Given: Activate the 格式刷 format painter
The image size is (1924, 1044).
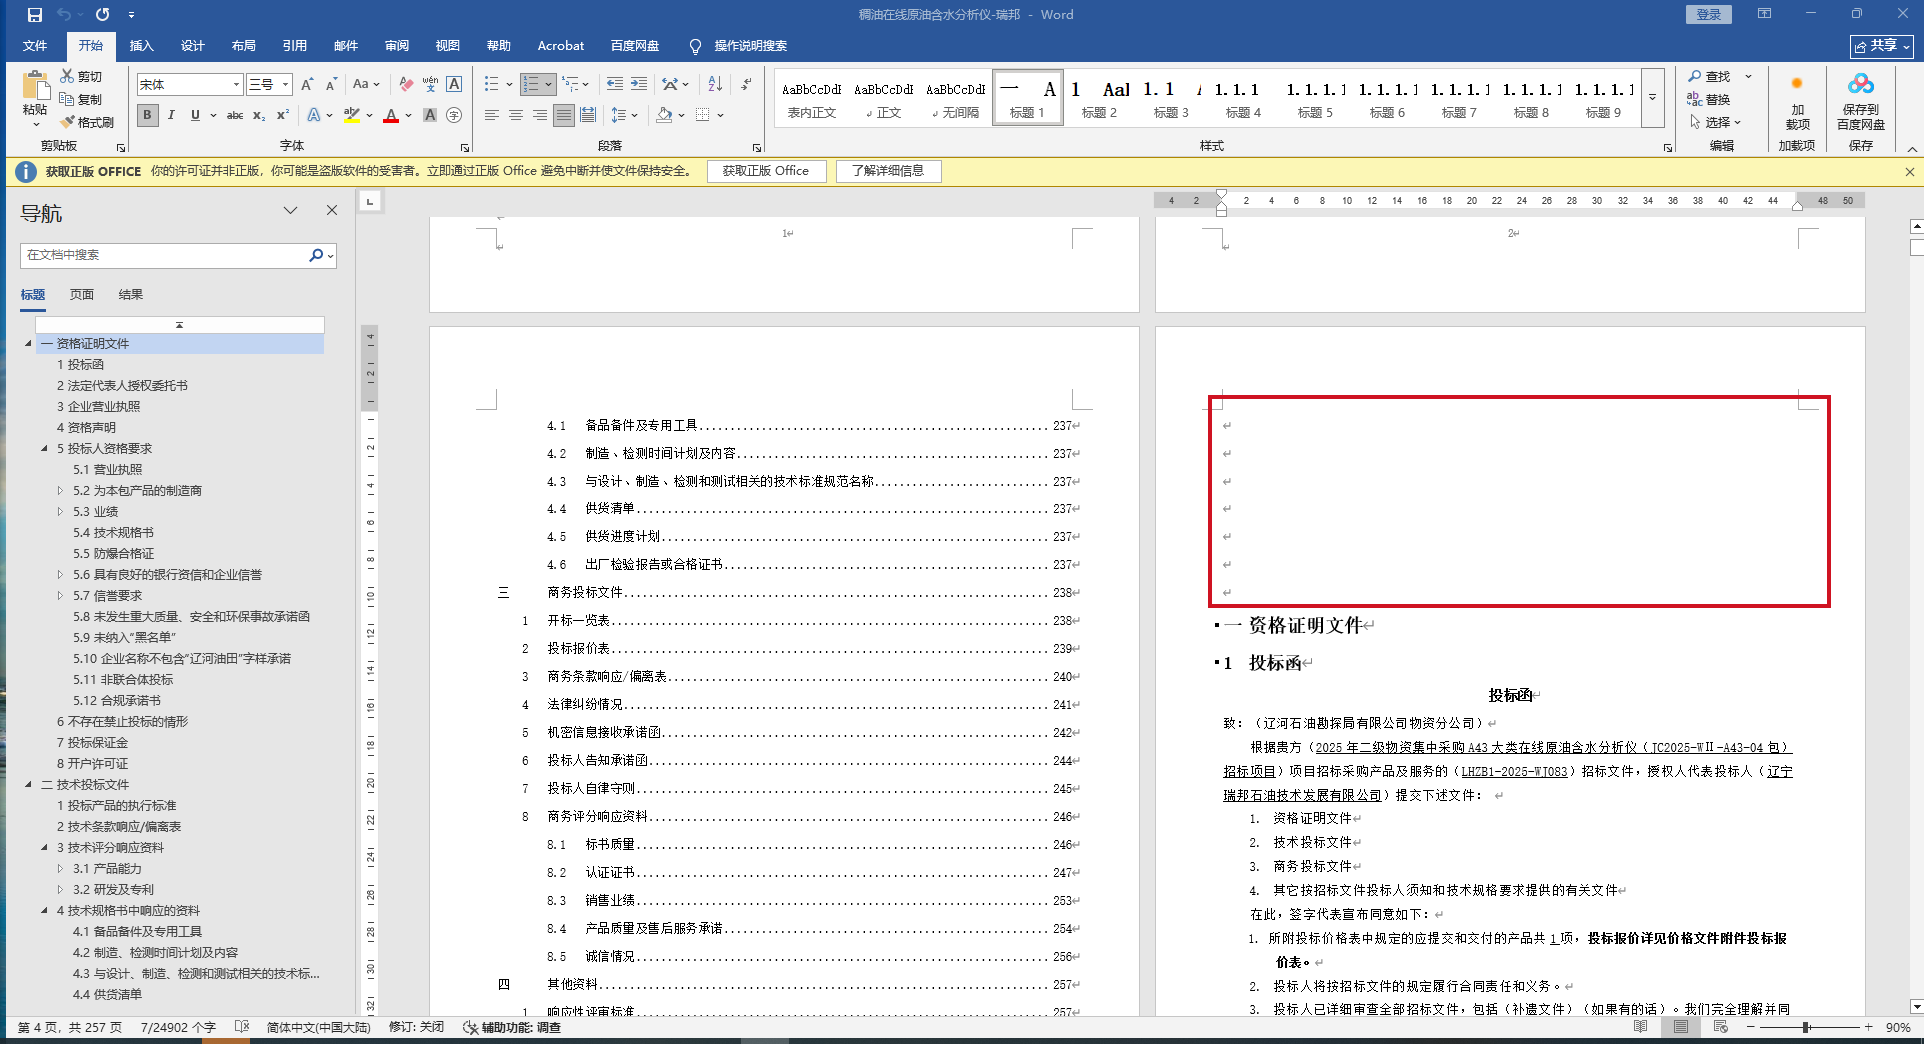Looking at the screenshot, I should click(x=87, y=122).
